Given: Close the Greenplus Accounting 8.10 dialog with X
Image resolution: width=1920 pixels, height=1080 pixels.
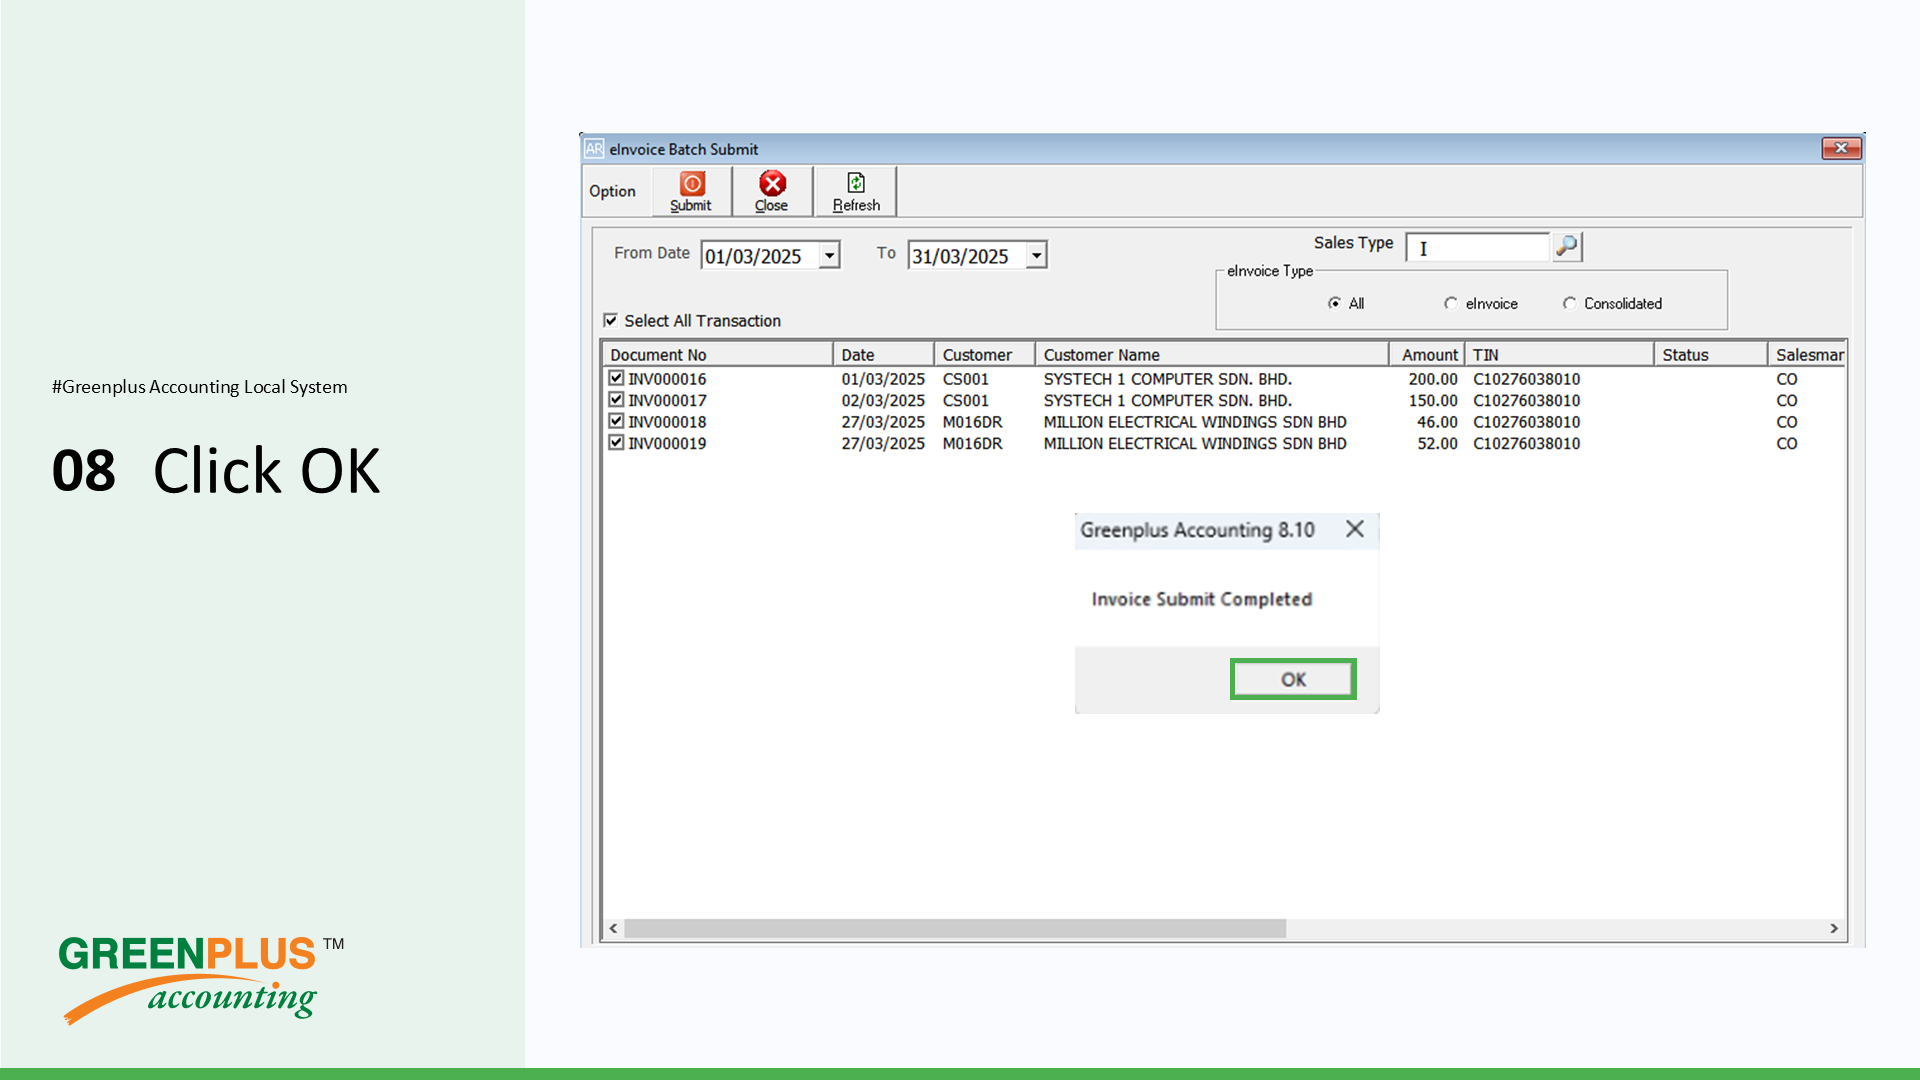Looking at the screenshot, I should click(1355, 529).
